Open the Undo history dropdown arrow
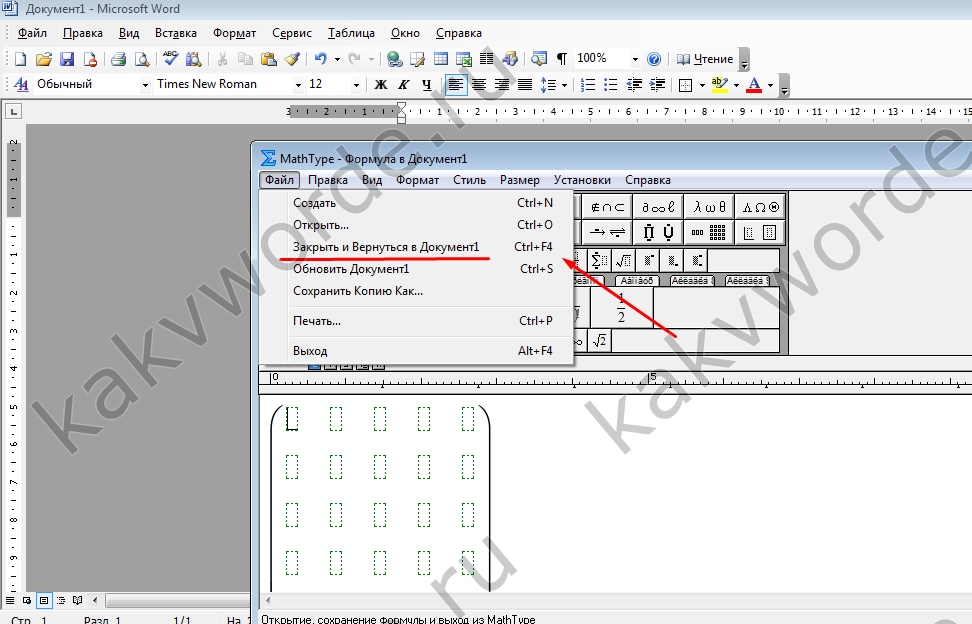The image size is (972, 624). coord(337,59)
